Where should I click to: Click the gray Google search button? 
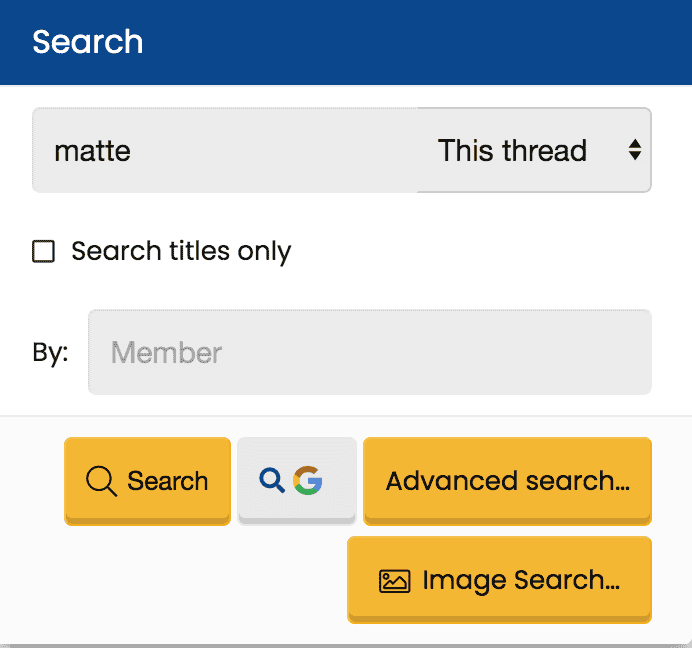pos(297,481)
